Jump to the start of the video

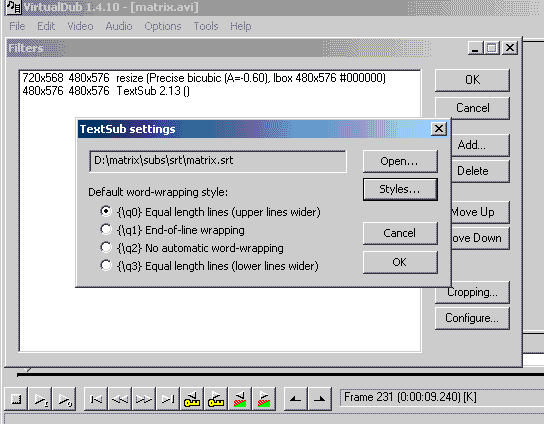[x=96, y=399]
